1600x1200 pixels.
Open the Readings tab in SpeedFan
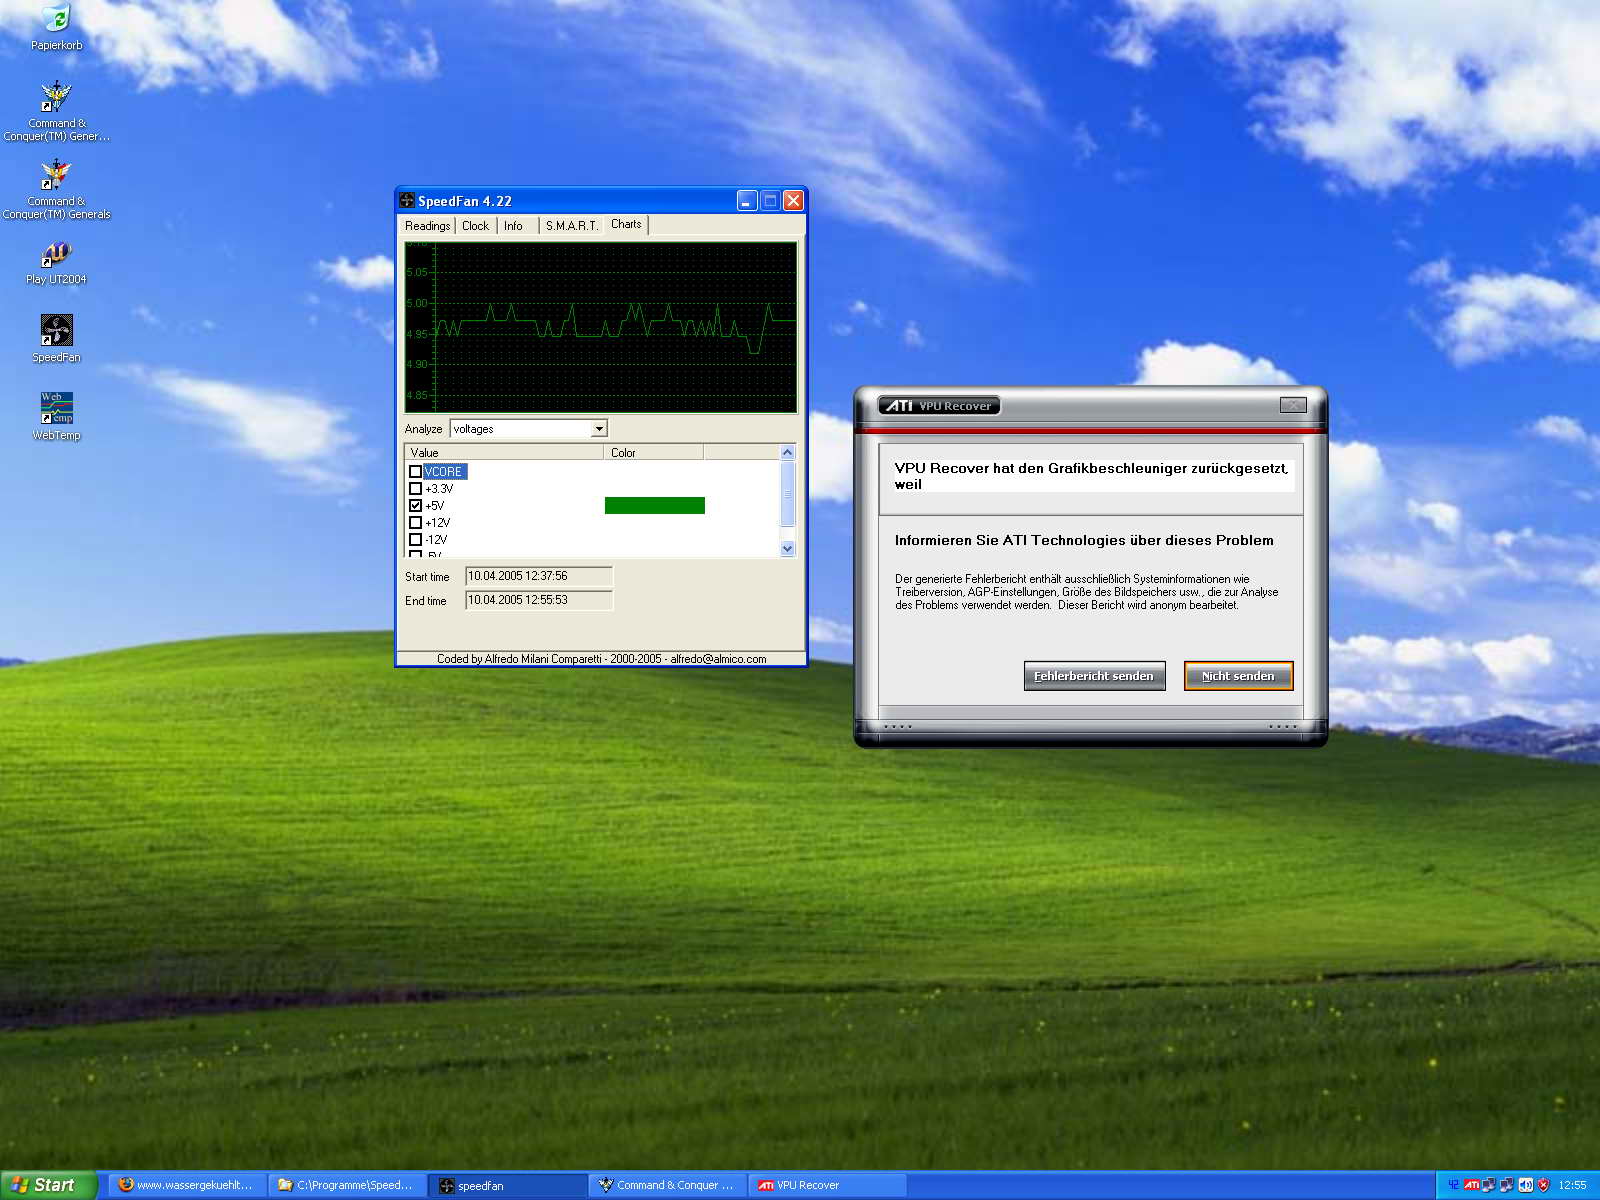427,226
